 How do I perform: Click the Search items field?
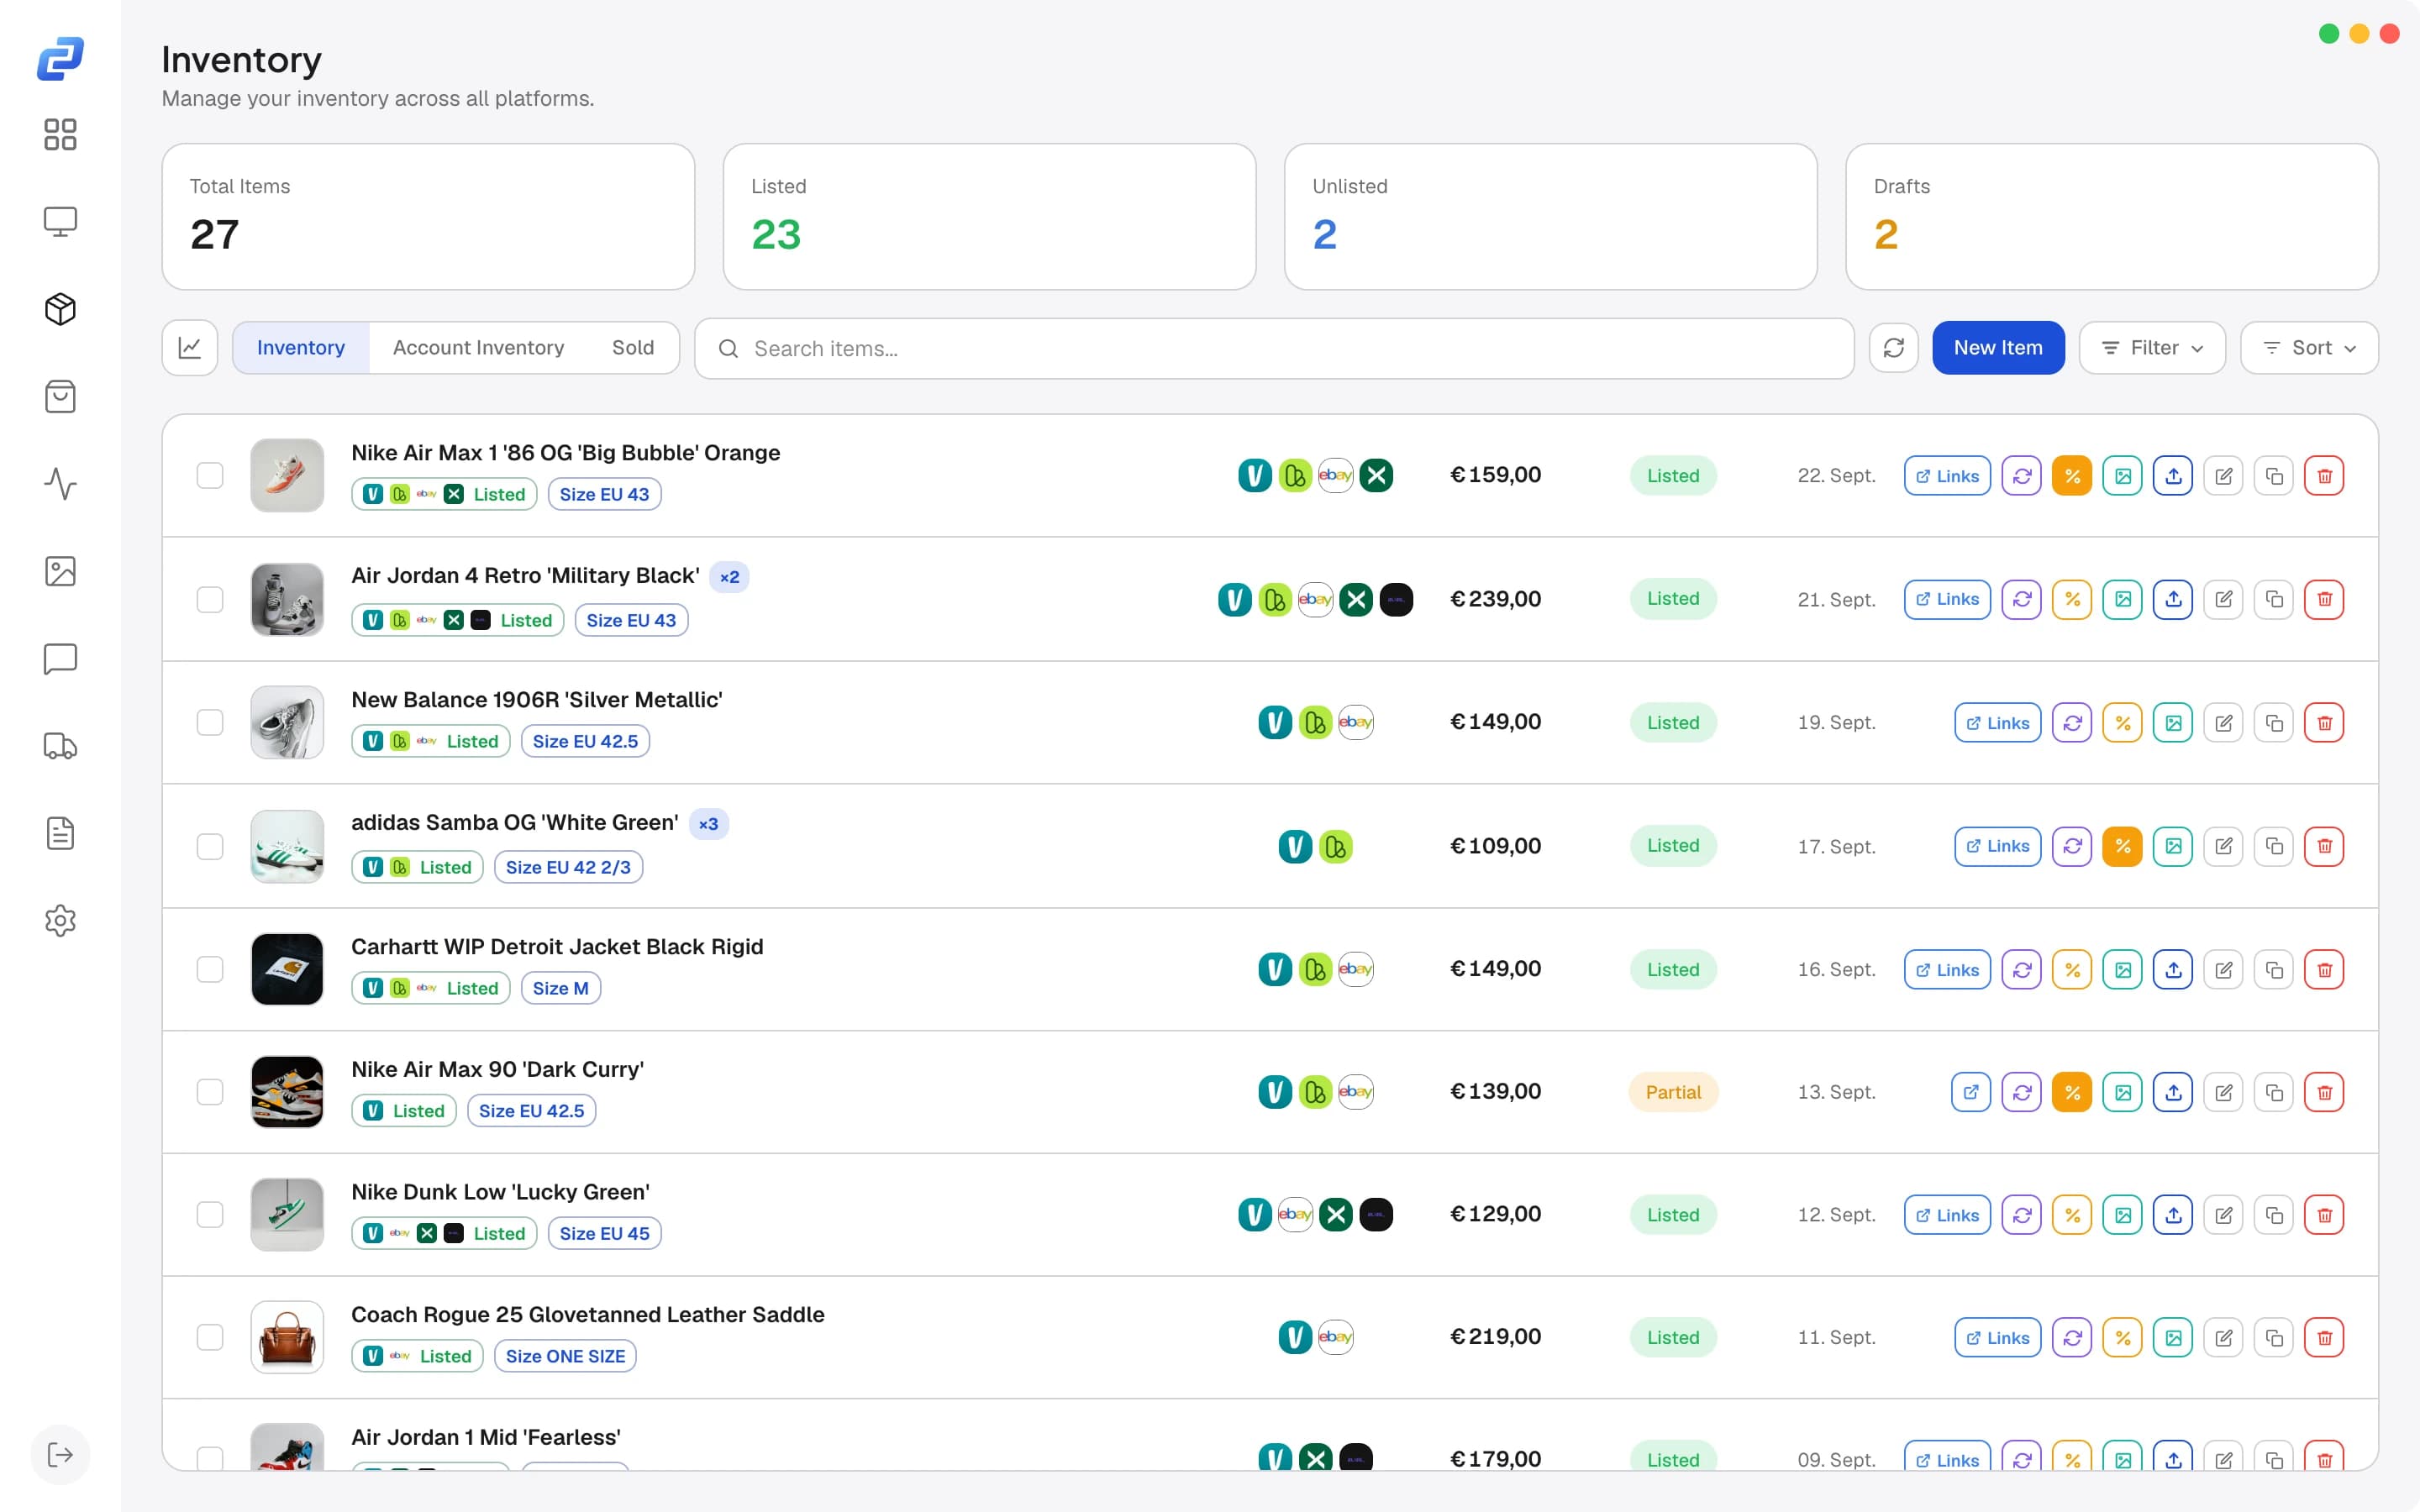[x=1274, y=349]
